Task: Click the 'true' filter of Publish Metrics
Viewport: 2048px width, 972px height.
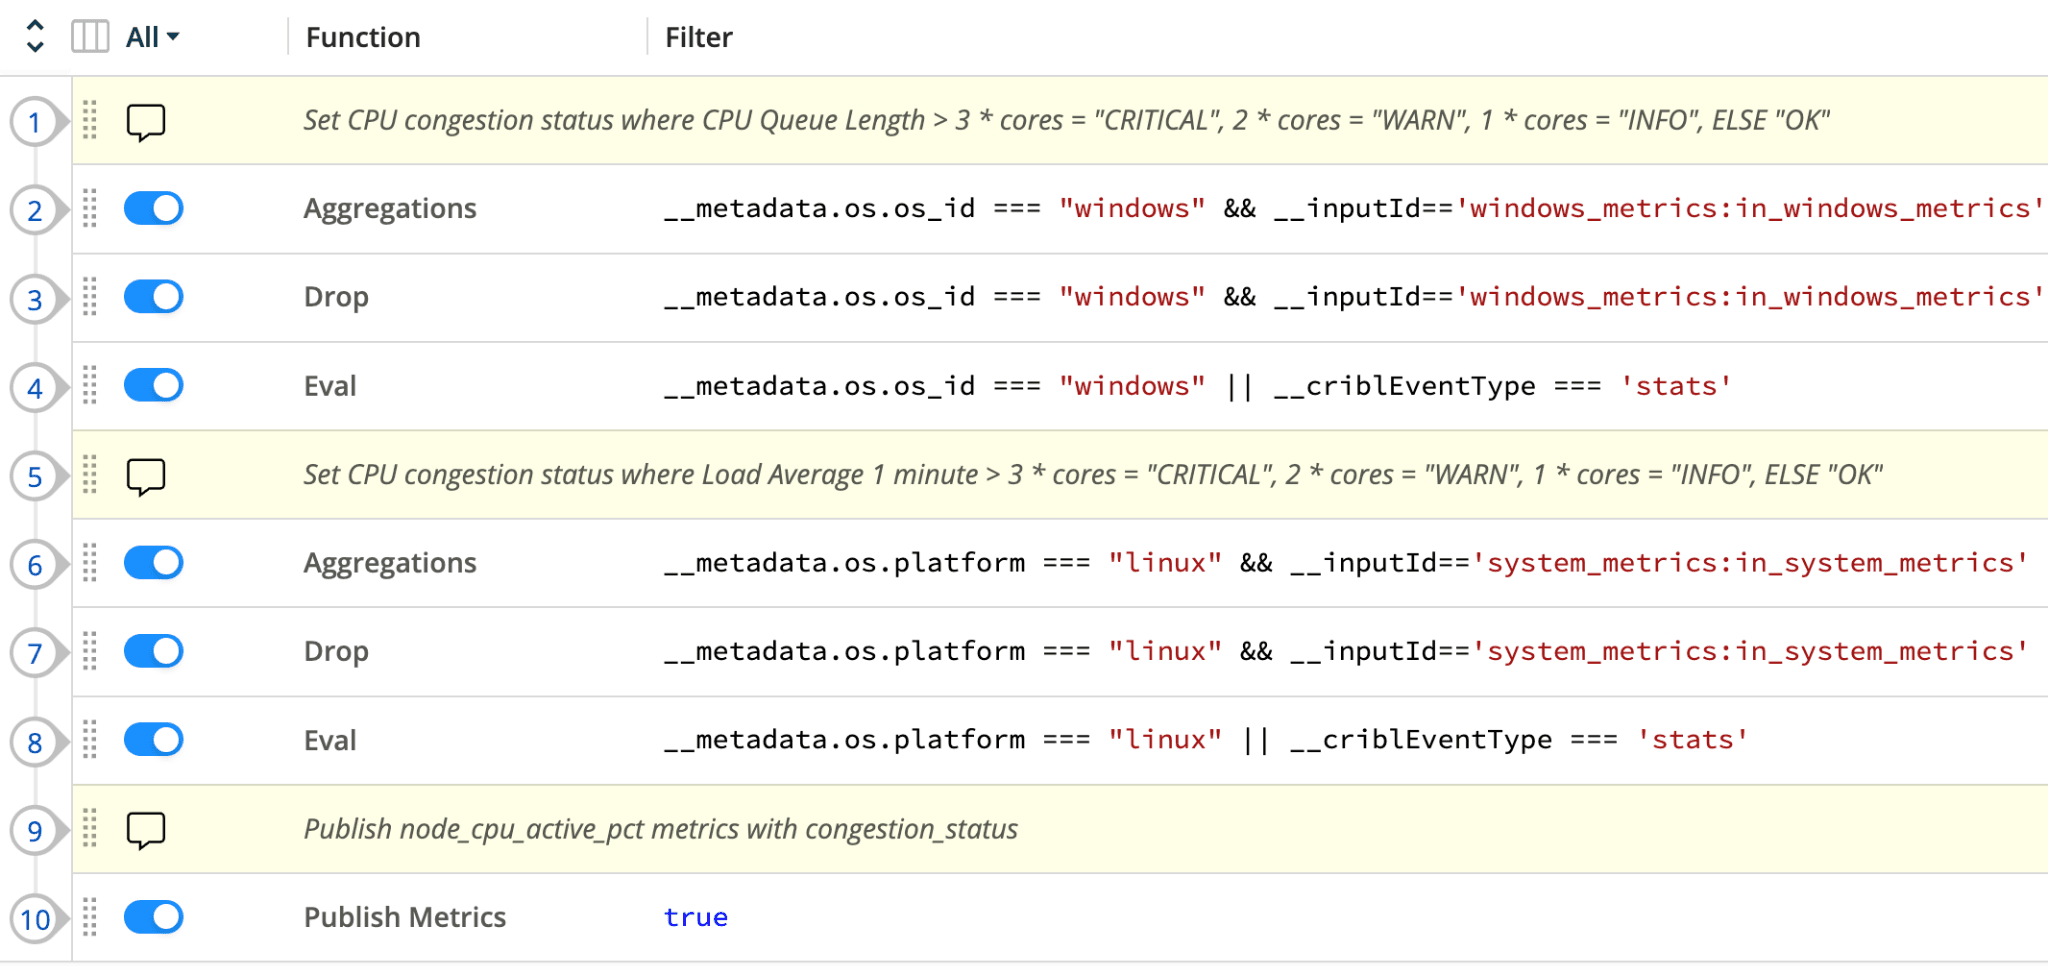Action: click(696, 917)
